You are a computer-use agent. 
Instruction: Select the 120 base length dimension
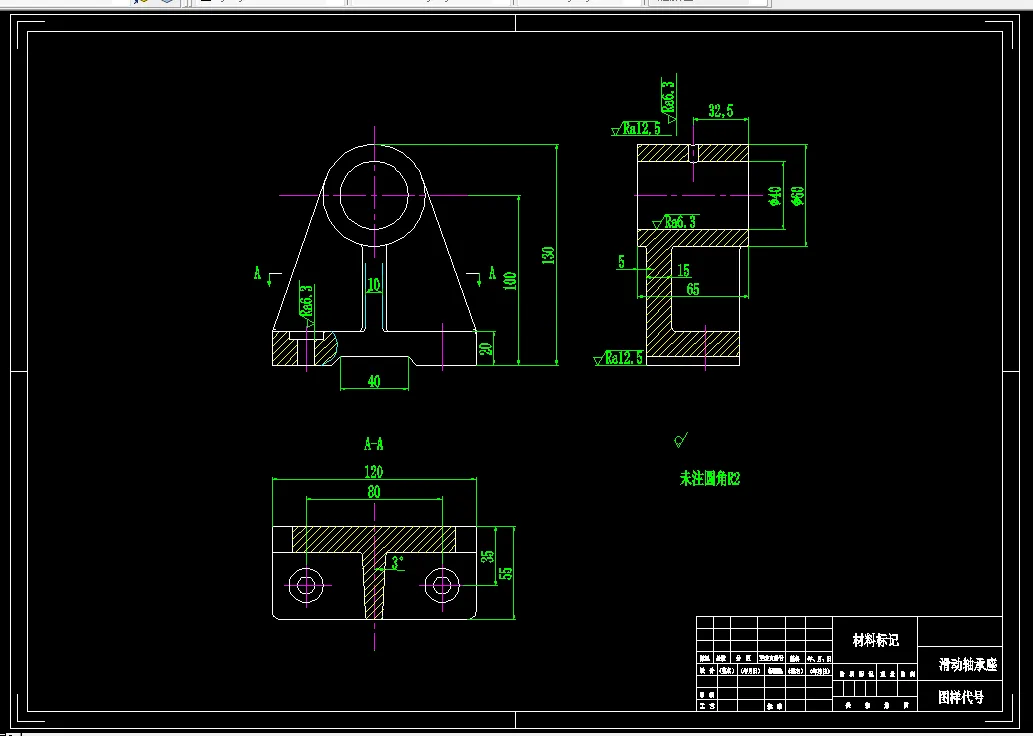(x=374, y=472)
